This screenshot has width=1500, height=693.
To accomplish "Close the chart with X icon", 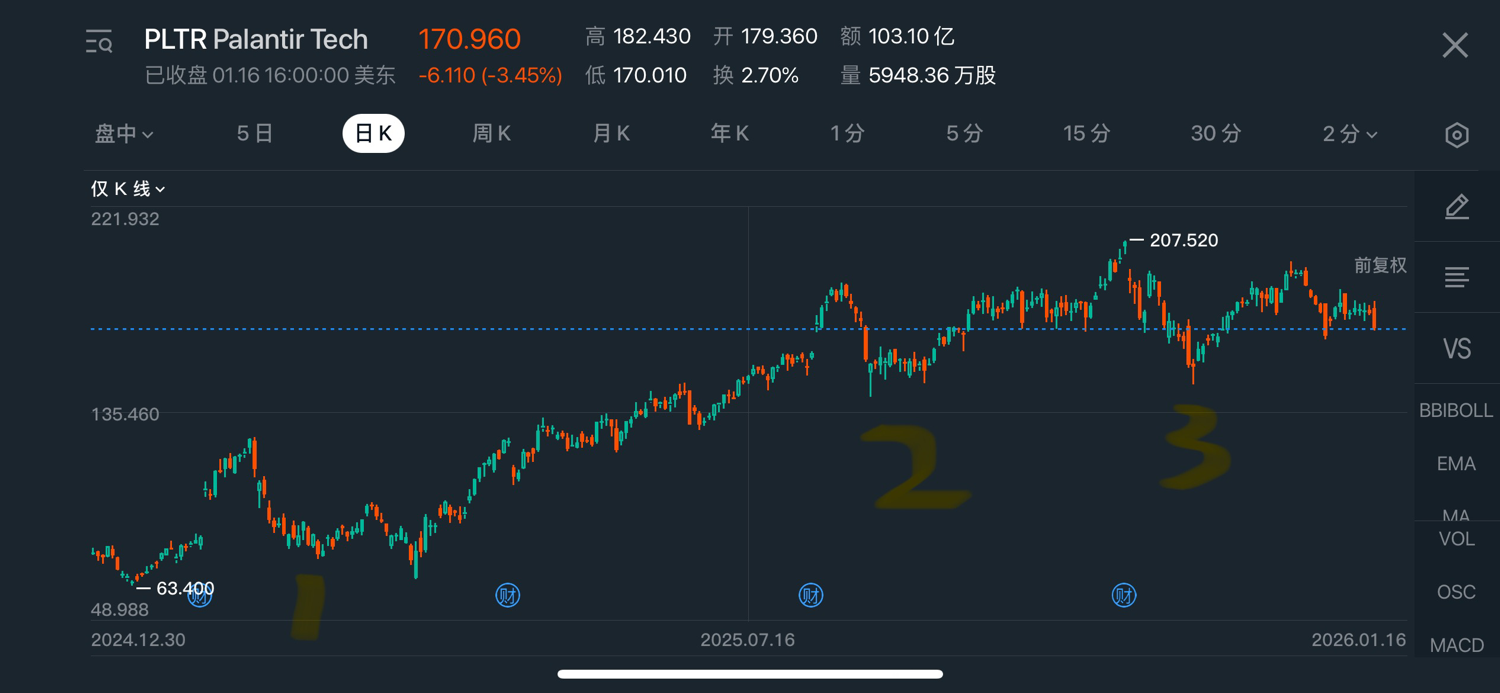I will tap(1455, 45).
